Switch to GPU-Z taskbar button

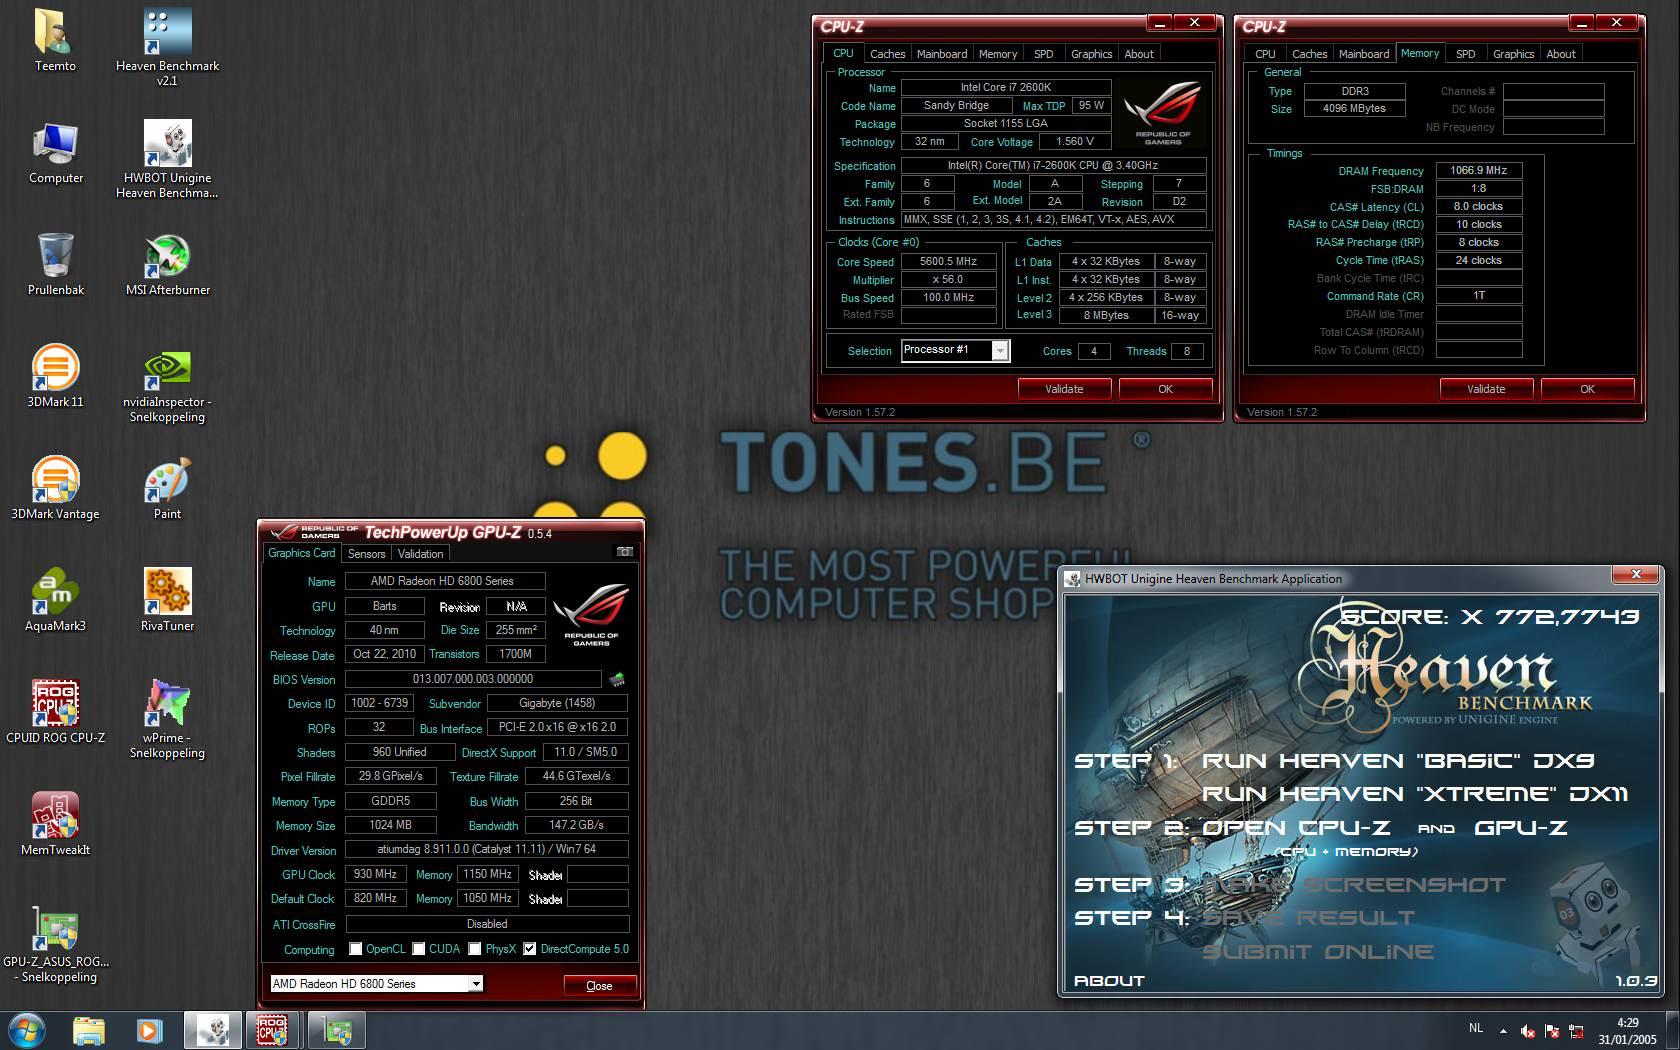[x=336, y=1030]
